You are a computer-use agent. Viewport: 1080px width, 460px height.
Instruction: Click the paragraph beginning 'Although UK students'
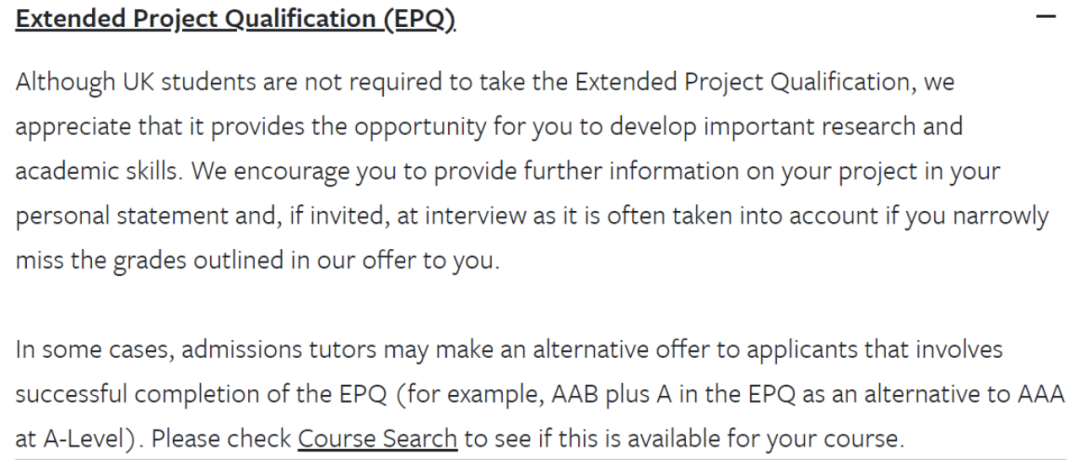pos(532,171)
